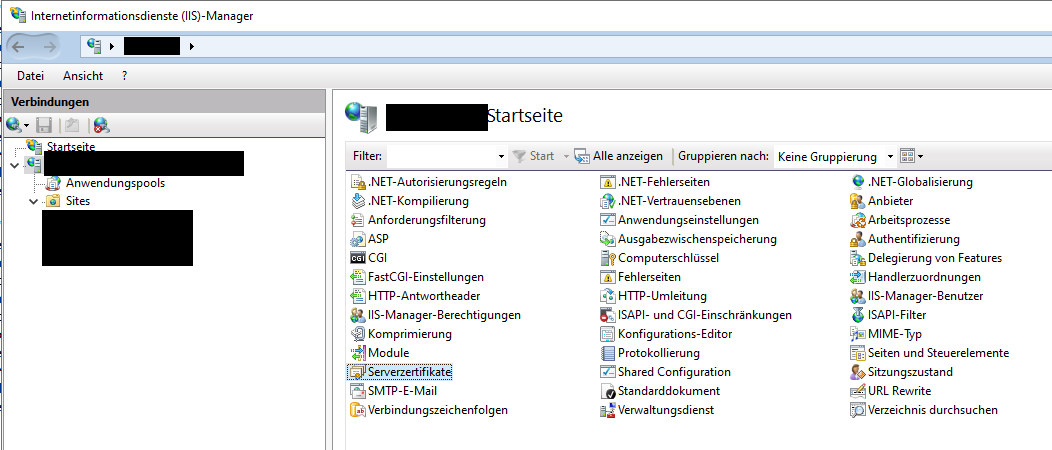Open the Protokollierung feature icon
The height and width of the screenshot is (450, 1052).
[608, 353]
